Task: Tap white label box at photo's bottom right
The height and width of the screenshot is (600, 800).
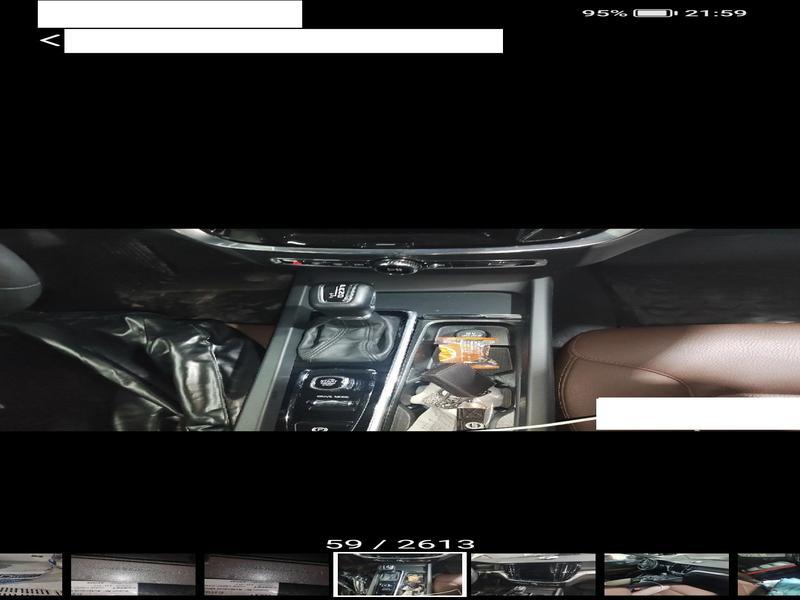Action: pos(697,414)
